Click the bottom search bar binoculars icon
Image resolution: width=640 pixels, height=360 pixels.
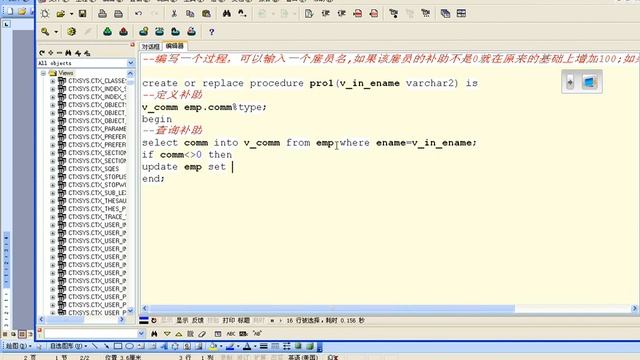pos(154,334)
